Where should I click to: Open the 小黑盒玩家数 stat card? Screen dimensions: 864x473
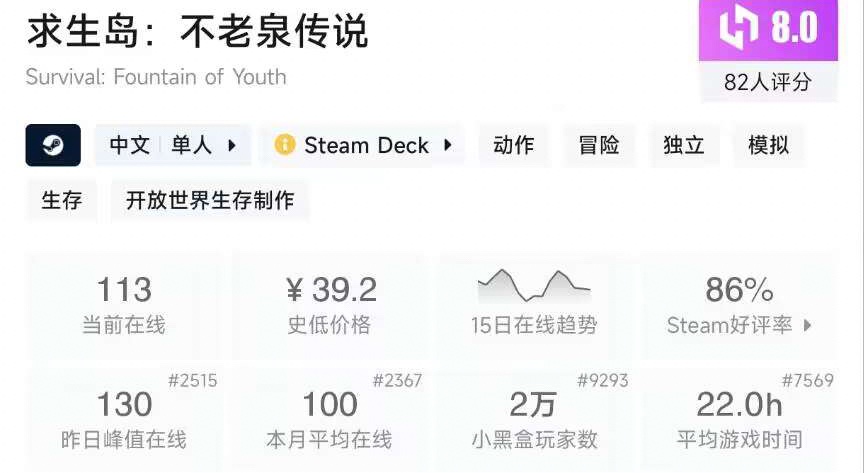tap(534, 420)
